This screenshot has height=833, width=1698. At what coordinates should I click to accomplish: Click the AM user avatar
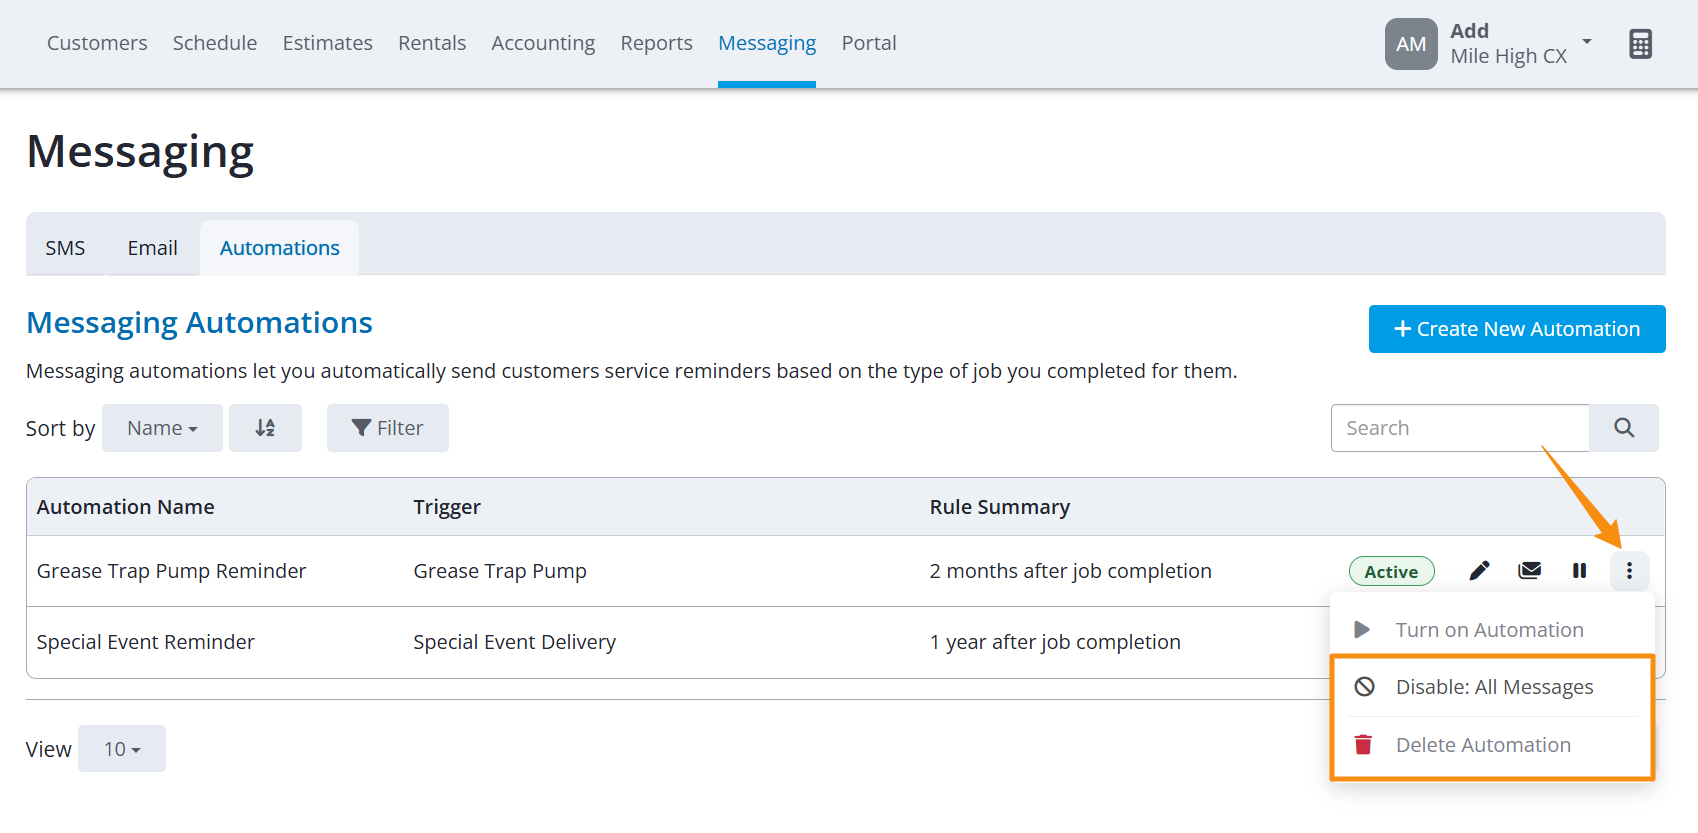tap(1411, 44)
